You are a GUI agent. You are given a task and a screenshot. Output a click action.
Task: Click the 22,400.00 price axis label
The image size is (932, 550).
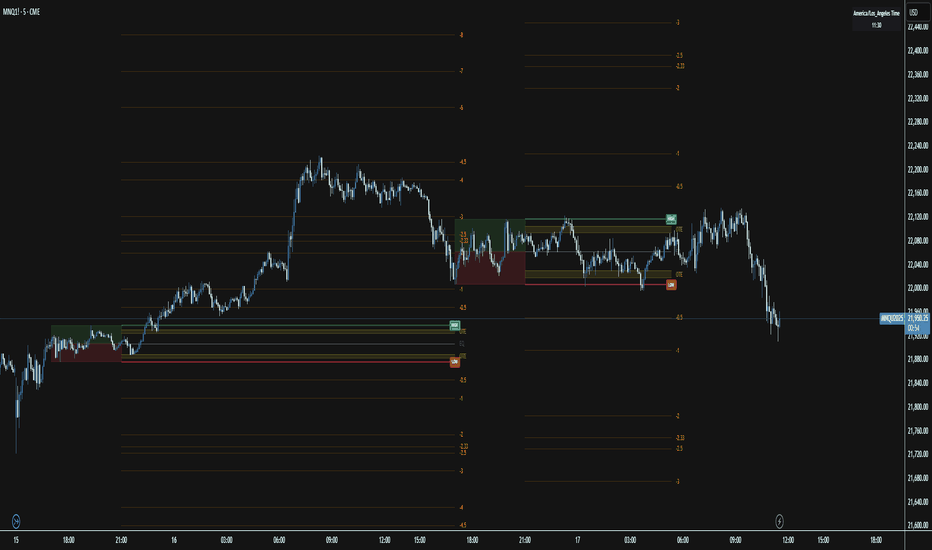point(918,51)
